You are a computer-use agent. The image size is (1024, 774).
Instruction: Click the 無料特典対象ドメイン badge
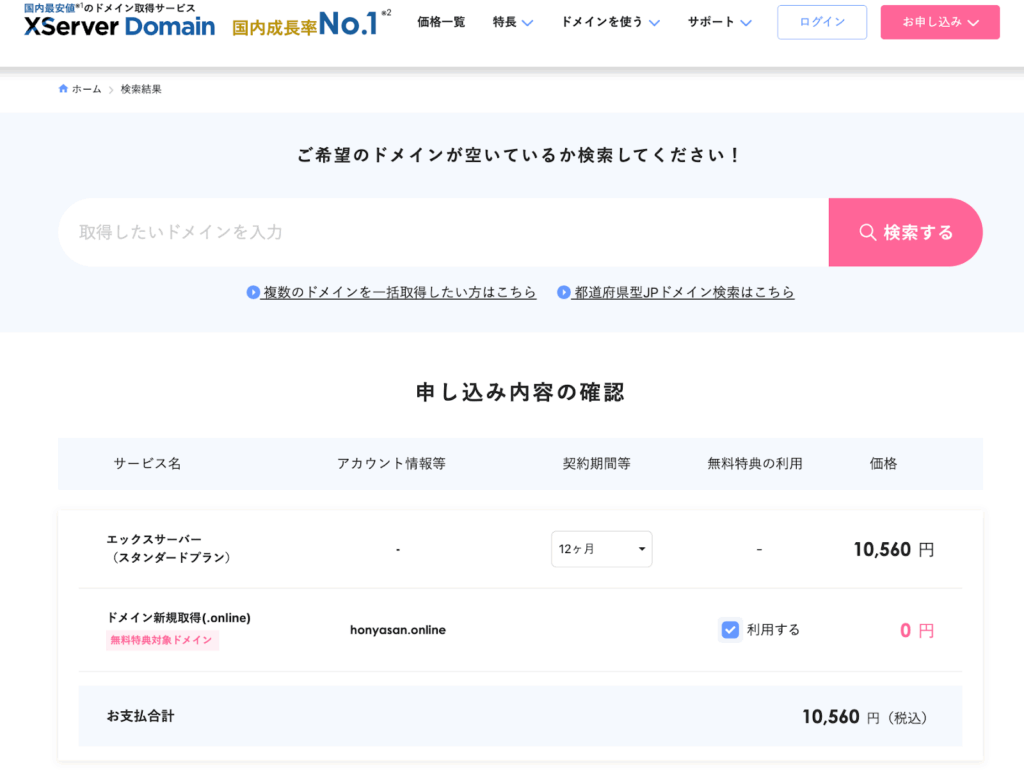(x=162, y=640)
